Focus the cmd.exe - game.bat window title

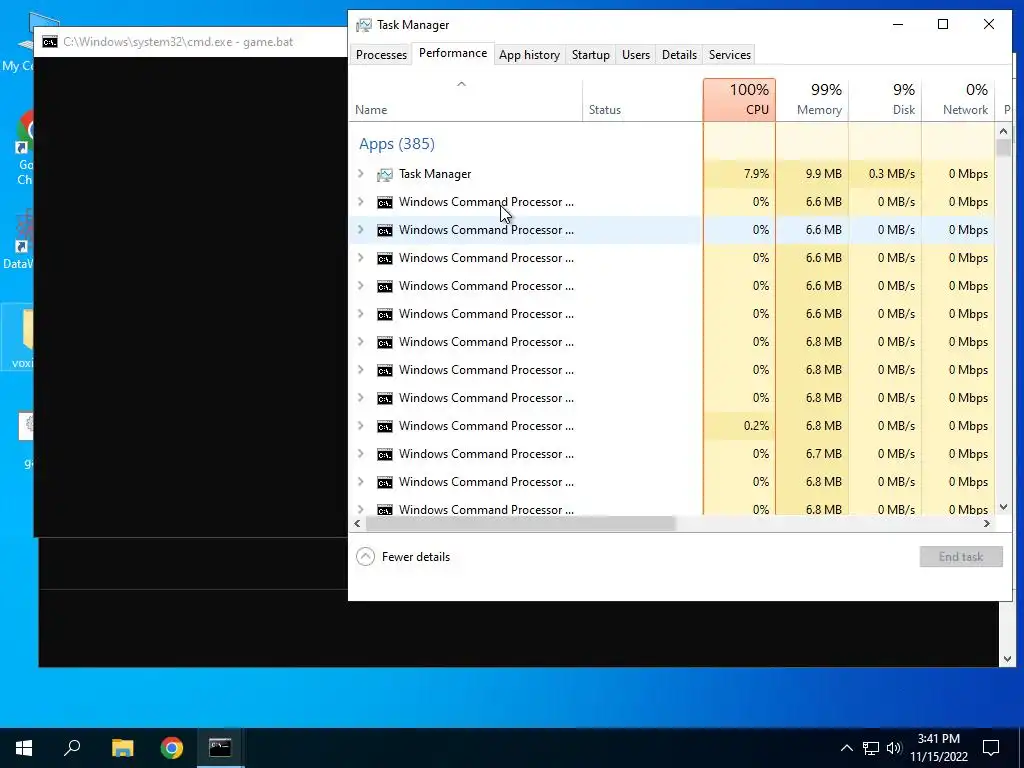[x=178, y=42]
